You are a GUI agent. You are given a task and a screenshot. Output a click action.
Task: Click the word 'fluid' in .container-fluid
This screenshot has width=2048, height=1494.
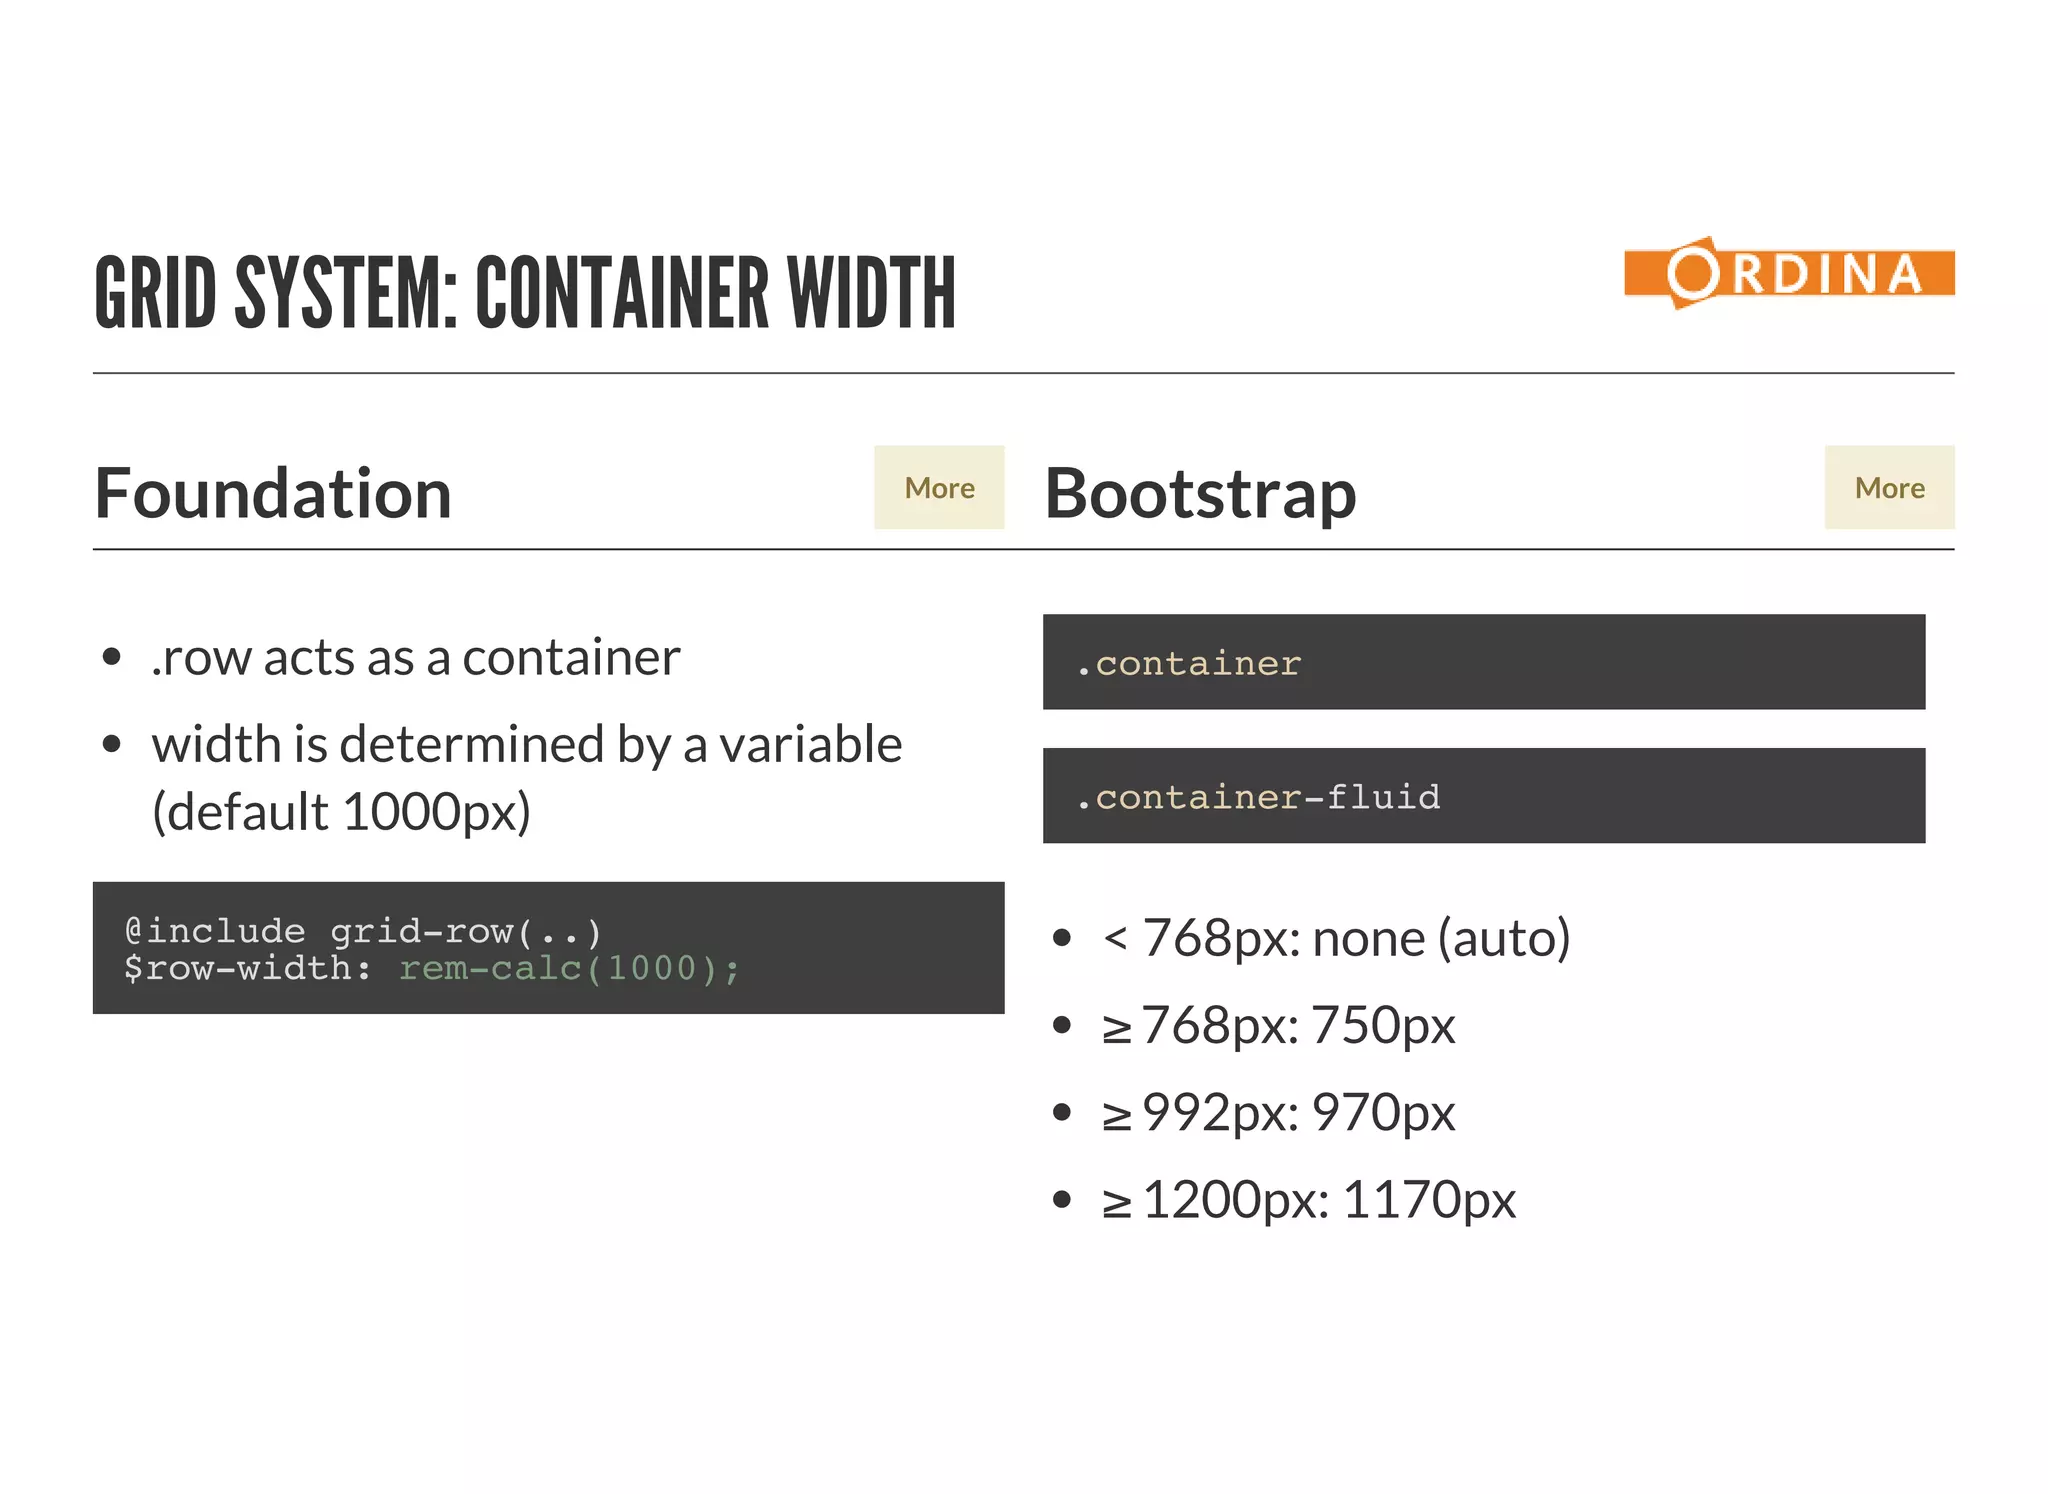(x=1384, y=796)
